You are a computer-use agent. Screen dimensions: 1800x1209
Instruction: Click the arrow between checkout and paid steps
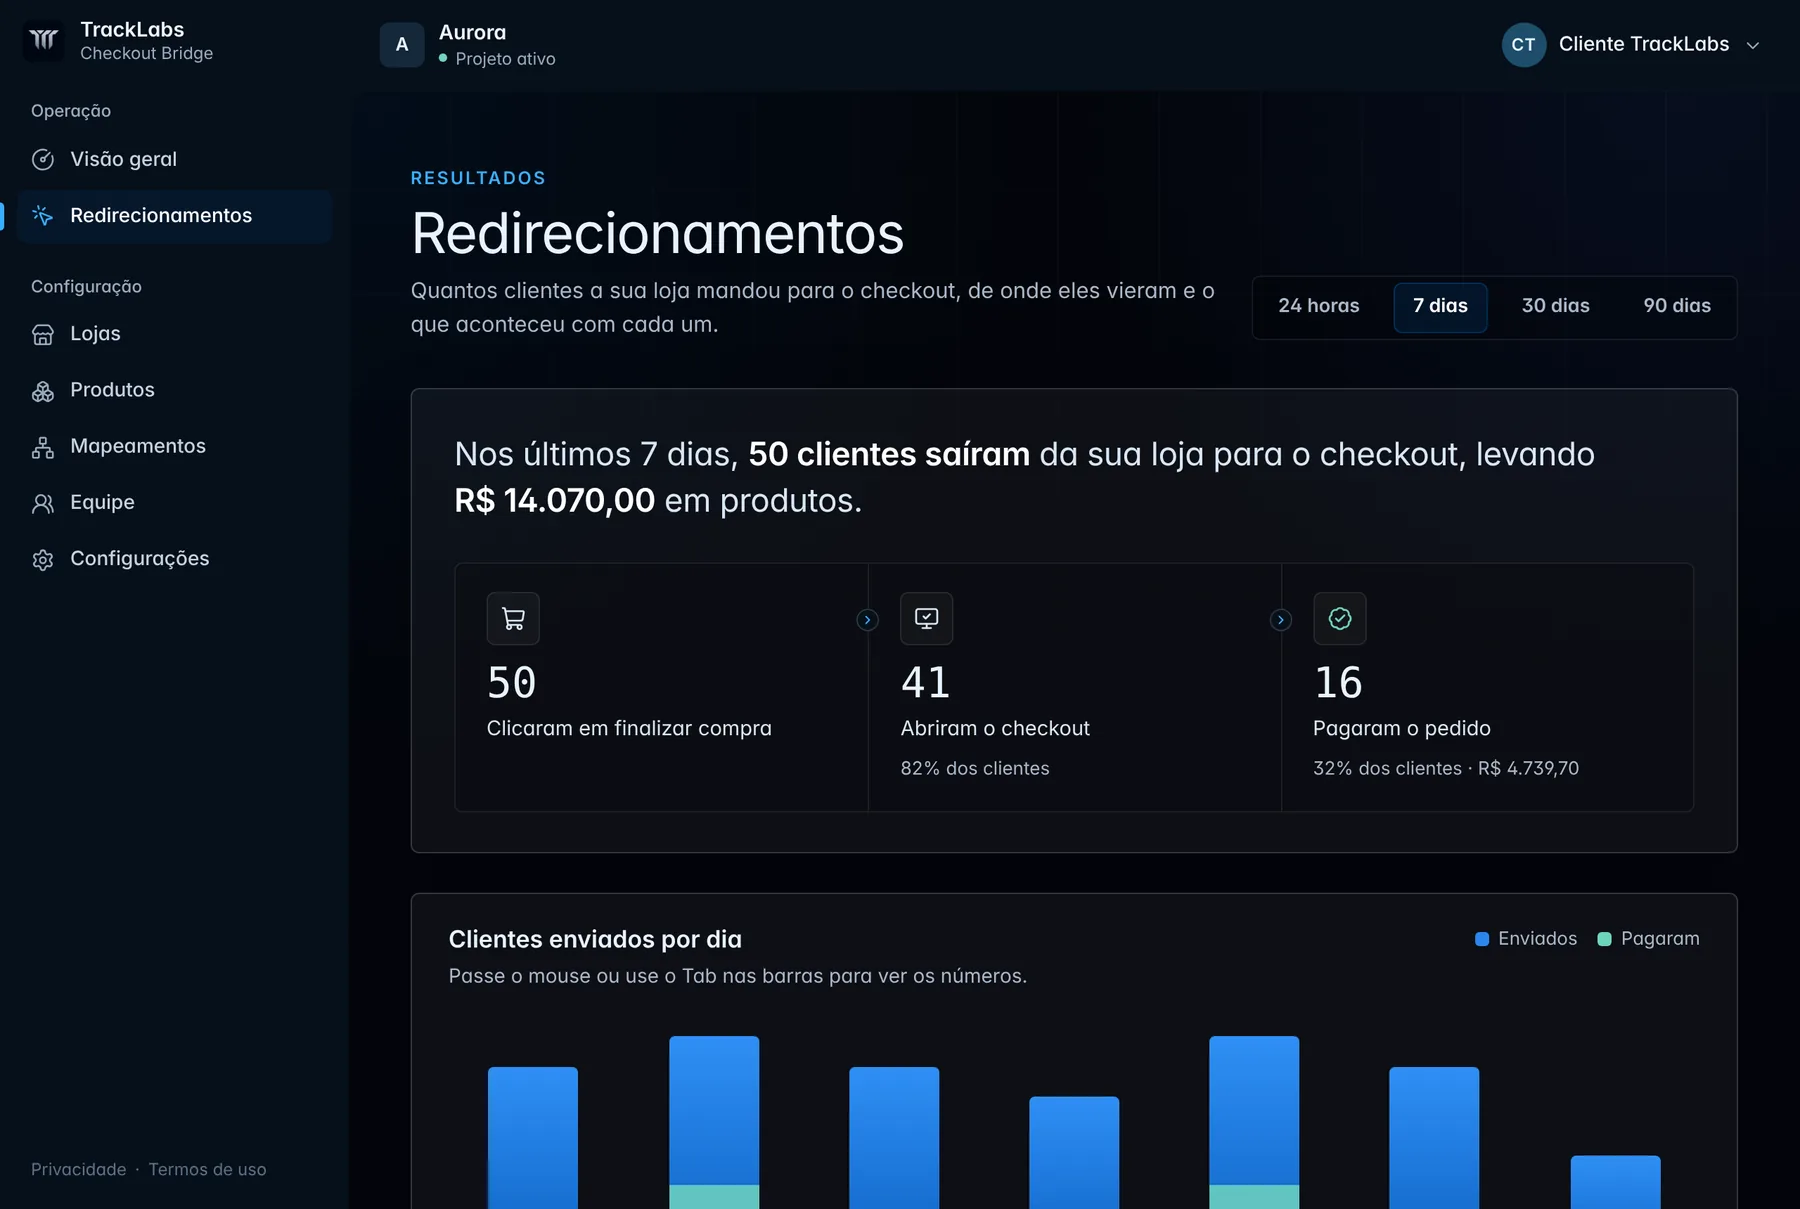pyautogui.click(x=1281, y=620)
